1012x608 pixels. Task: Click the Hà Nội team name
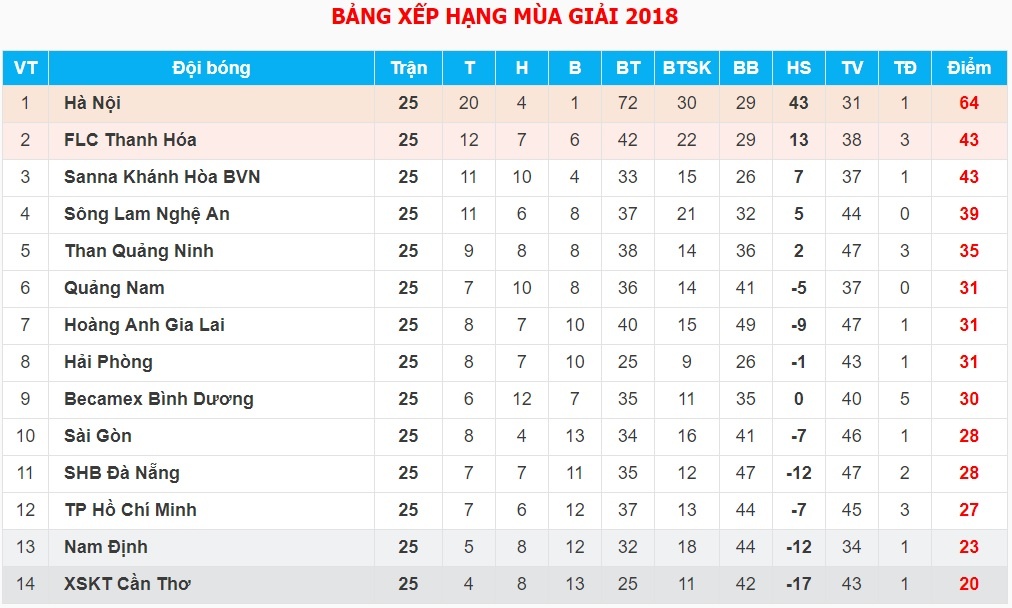[93, 103]
